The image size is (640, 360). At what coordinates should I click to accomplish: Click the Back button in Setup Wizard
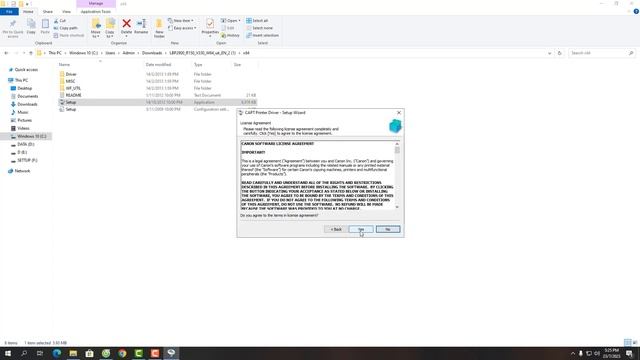[x=336, y=229]
